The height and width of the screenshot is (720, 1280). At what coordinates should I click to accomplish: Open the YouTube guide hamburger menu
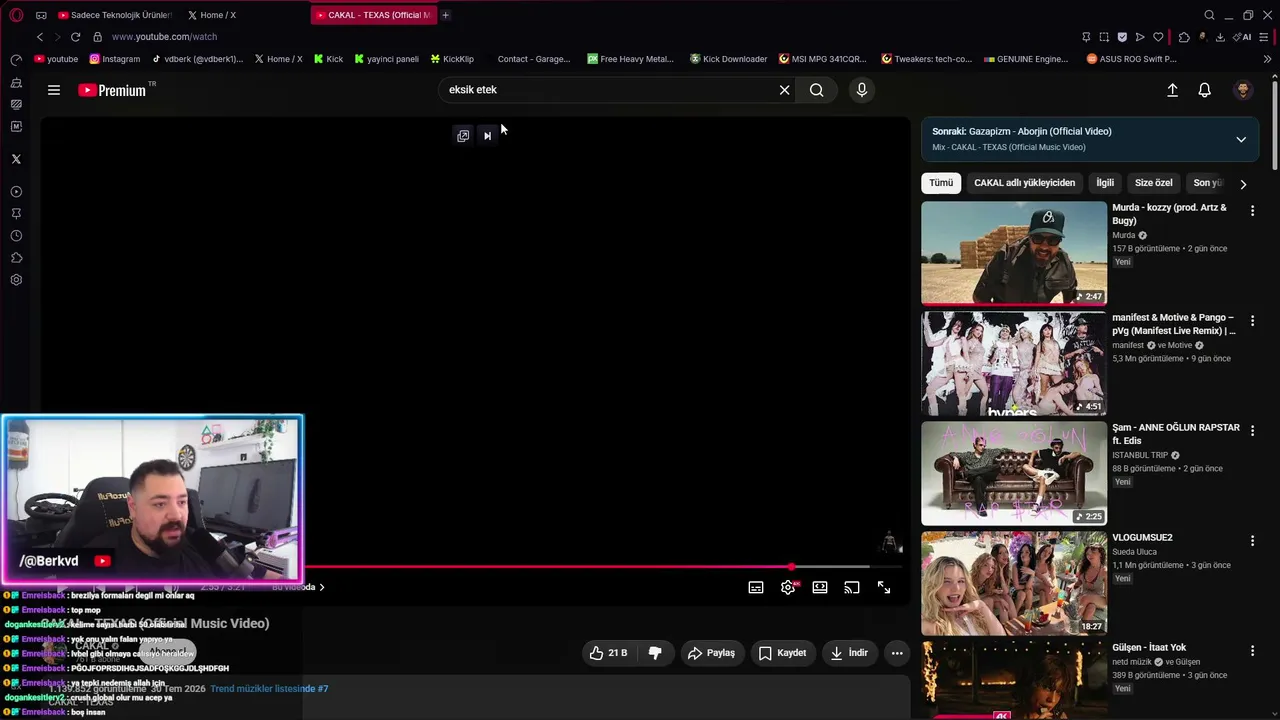[54, 90]
